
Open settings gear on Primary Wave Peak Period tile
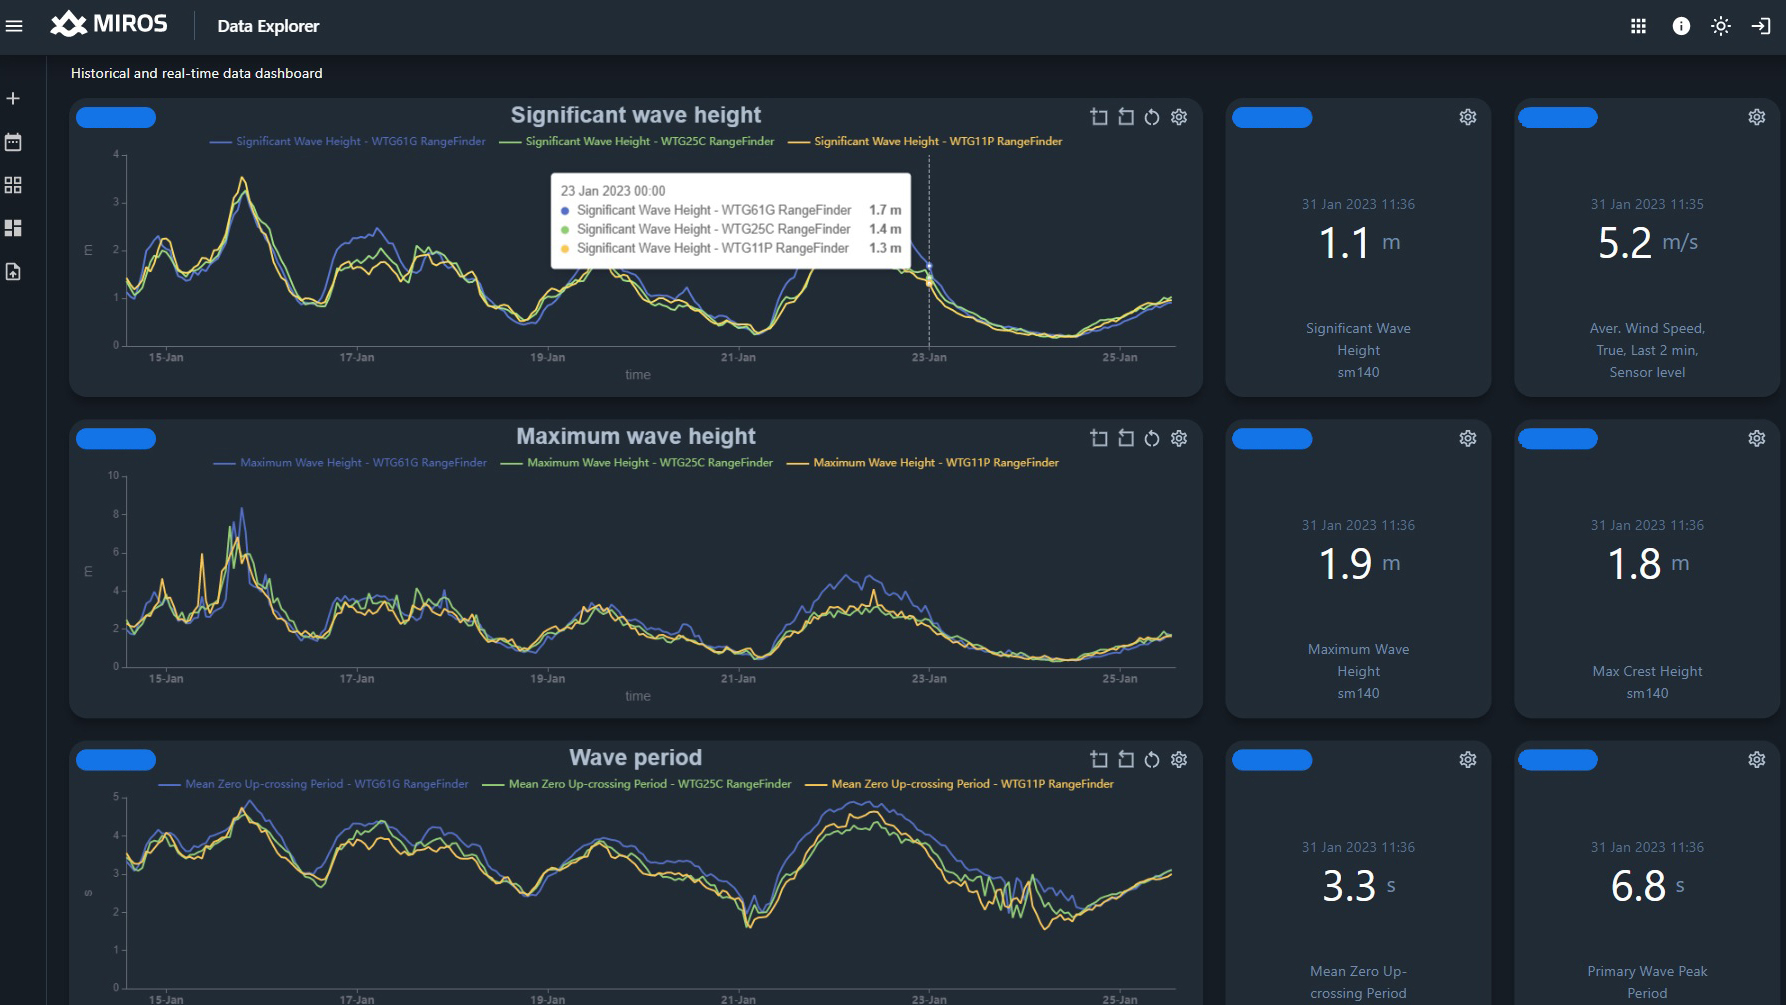tap(1756, 759)
